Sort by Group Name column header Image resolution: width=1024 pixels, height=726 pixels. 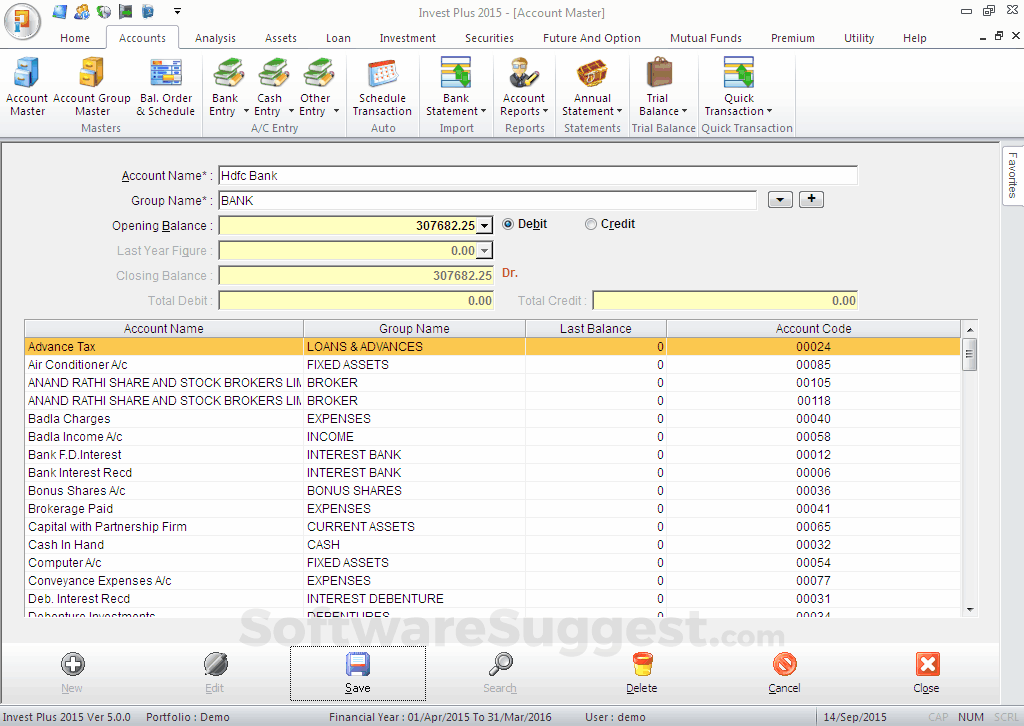click(x=414, y=328)
